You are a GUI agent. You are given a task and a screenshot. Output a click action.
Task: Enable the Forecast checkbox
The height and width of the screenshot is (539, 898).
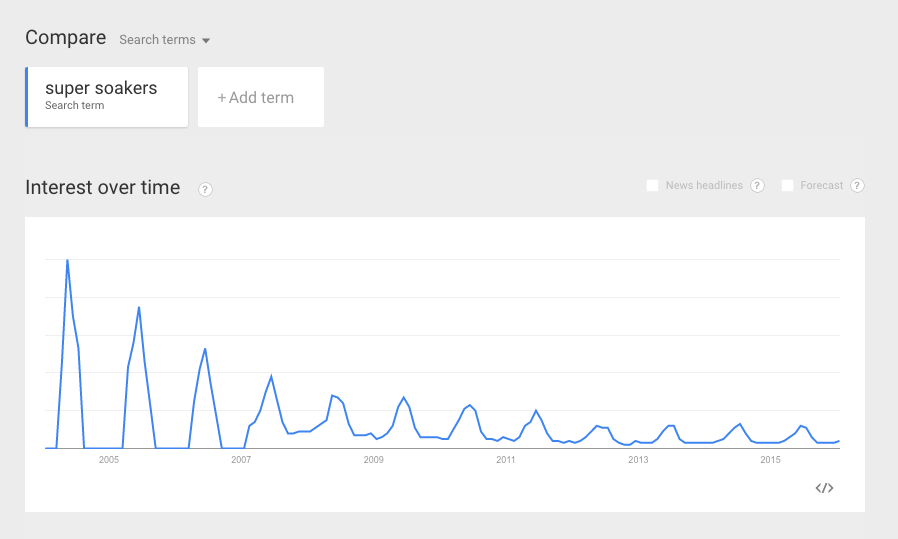point(787,186)
